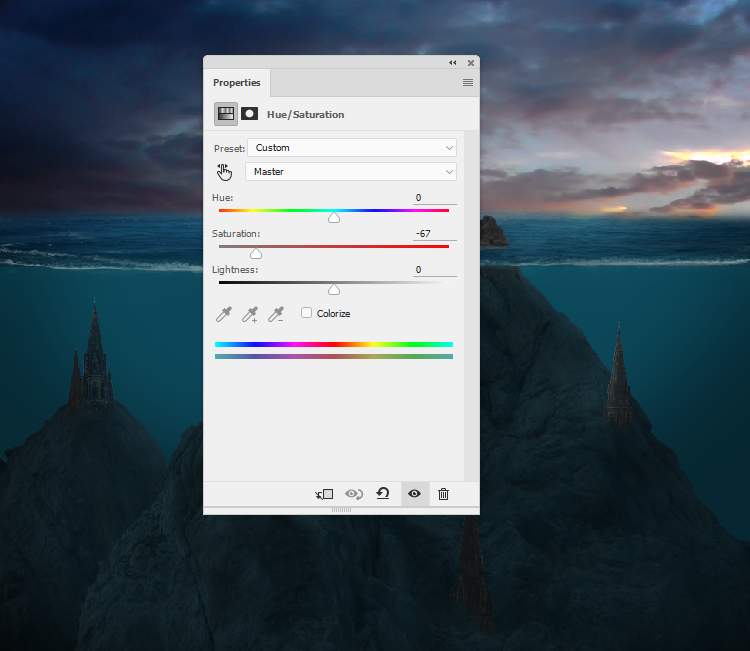
Task: Click the panel bottom resize grip
Action: [342, 510]
